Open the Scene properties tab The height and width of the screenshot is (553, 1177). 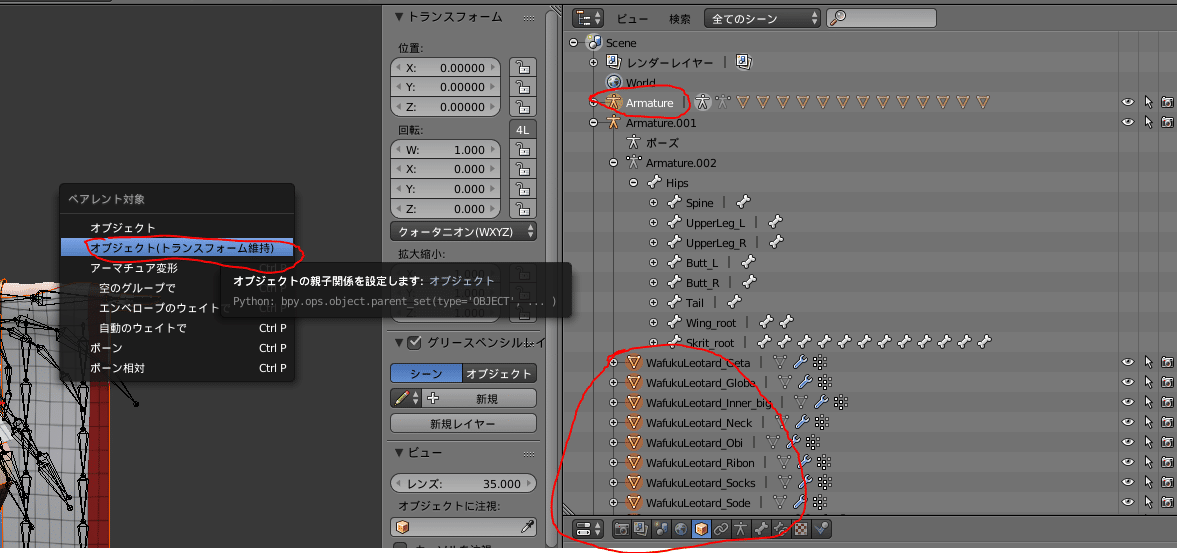661,529
